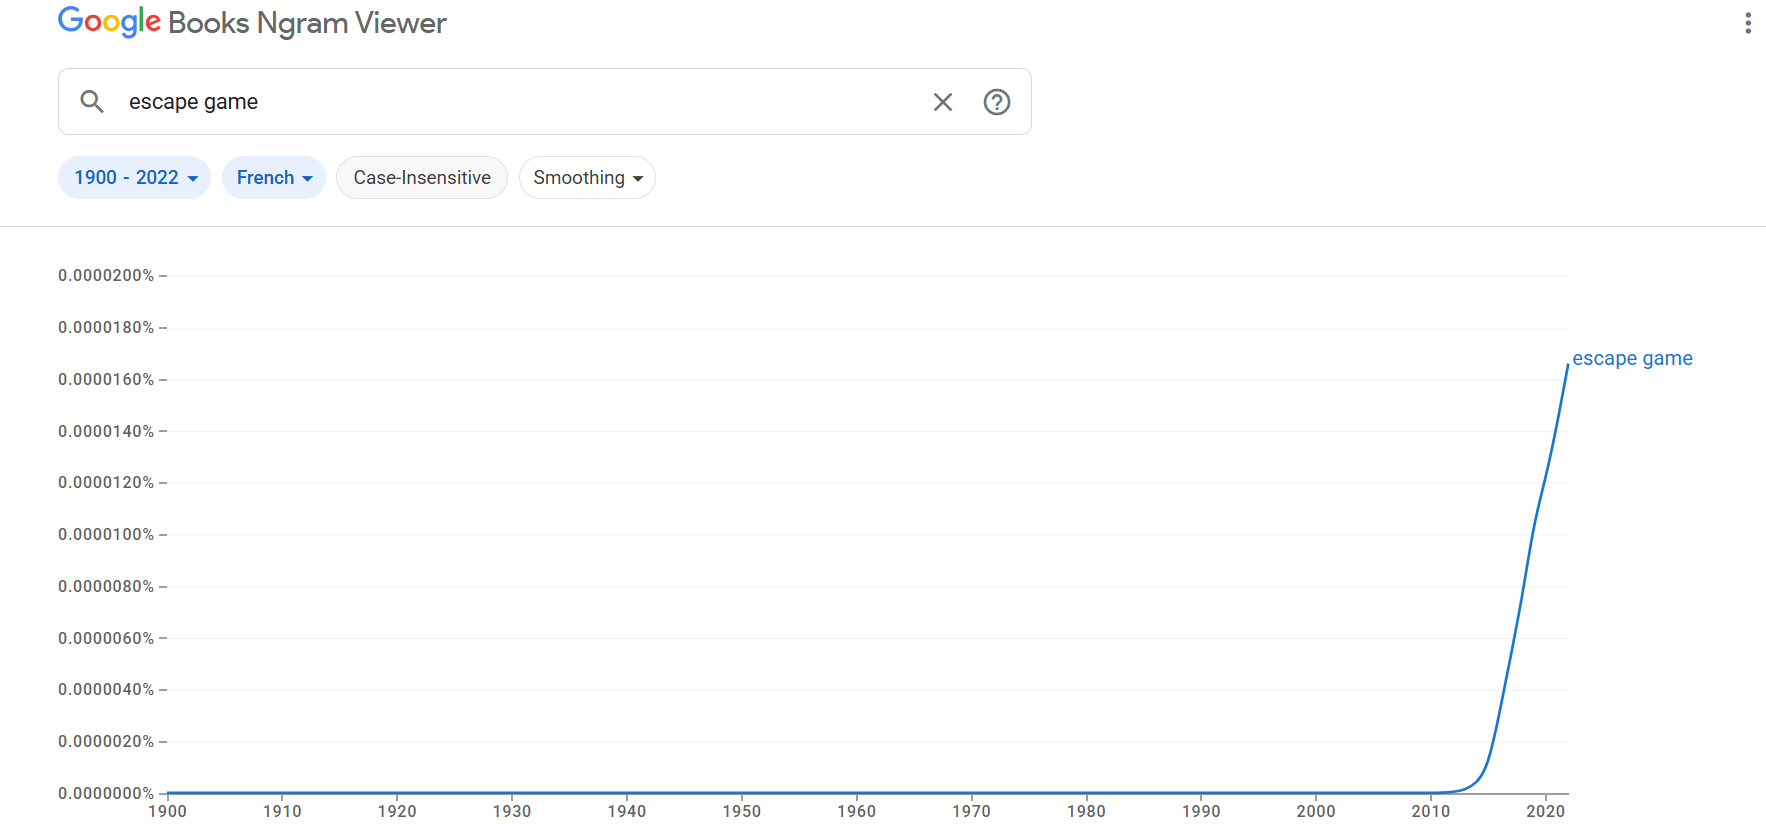Click the 1900 tick on the x-axis
Viewport: 1766px width, 824px height.
(167, 811)
